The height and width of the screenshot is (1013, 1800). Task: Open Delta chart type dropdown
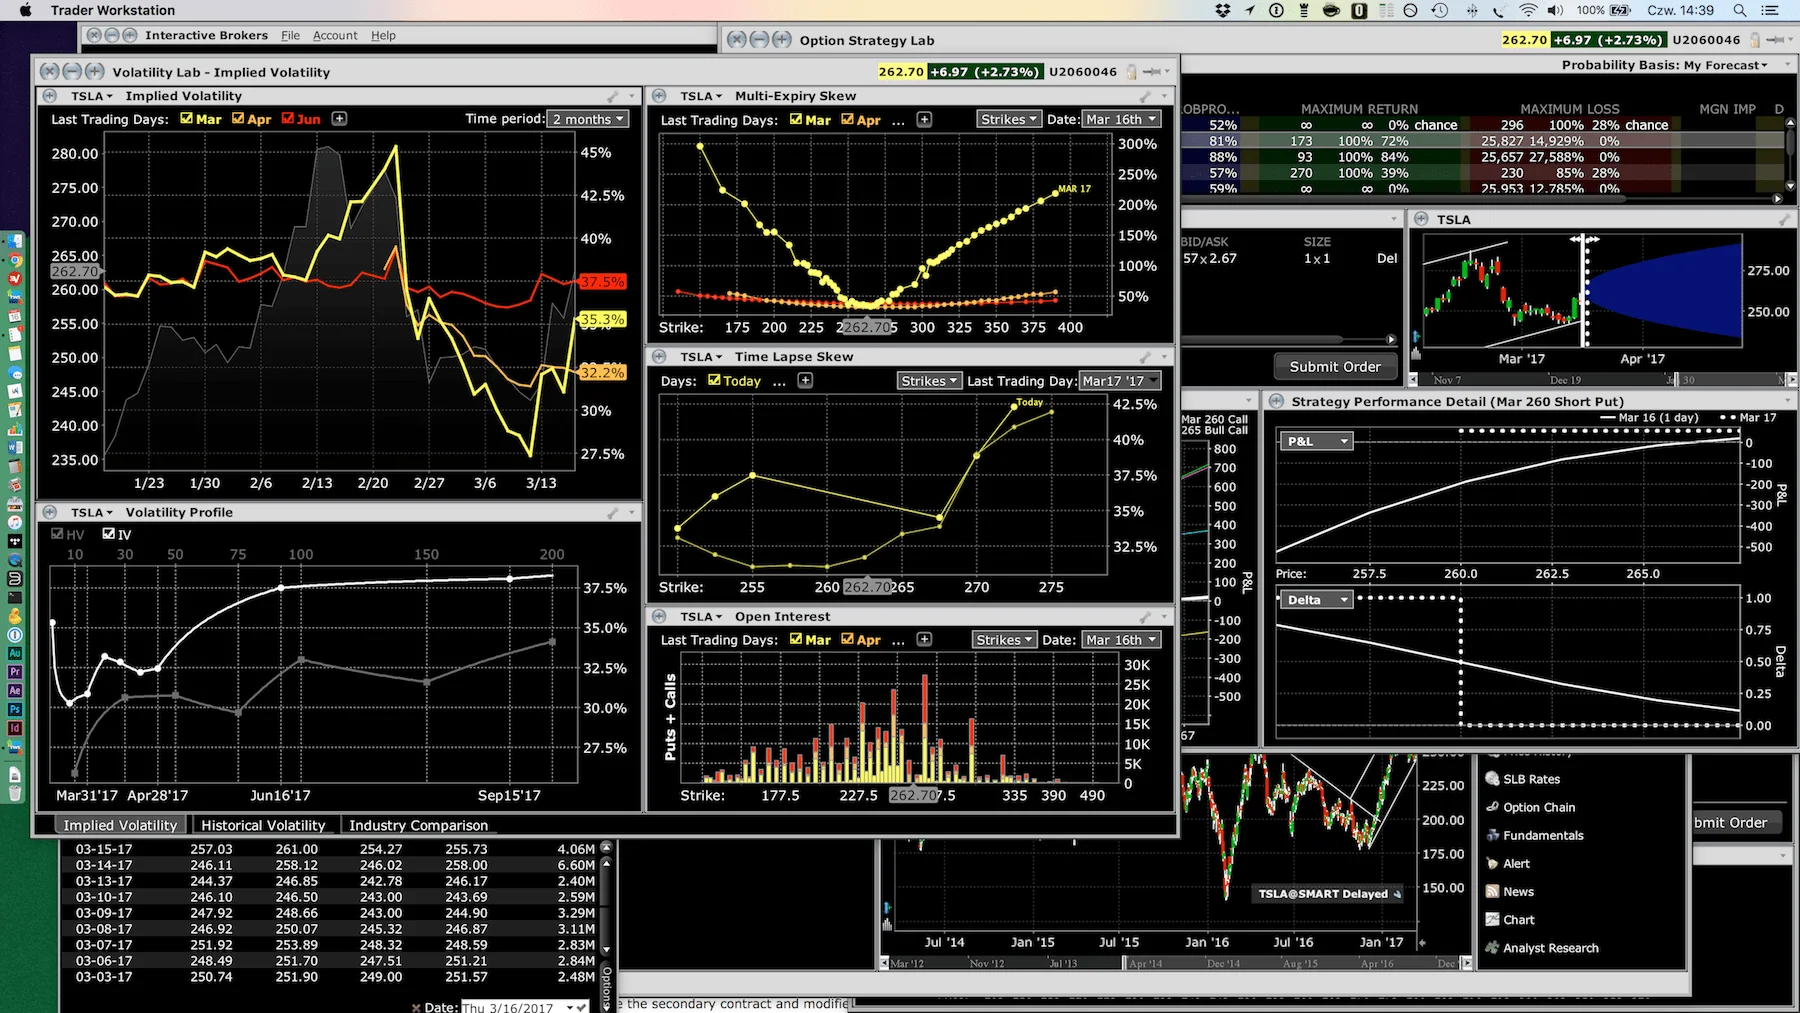click(1316, 600)
